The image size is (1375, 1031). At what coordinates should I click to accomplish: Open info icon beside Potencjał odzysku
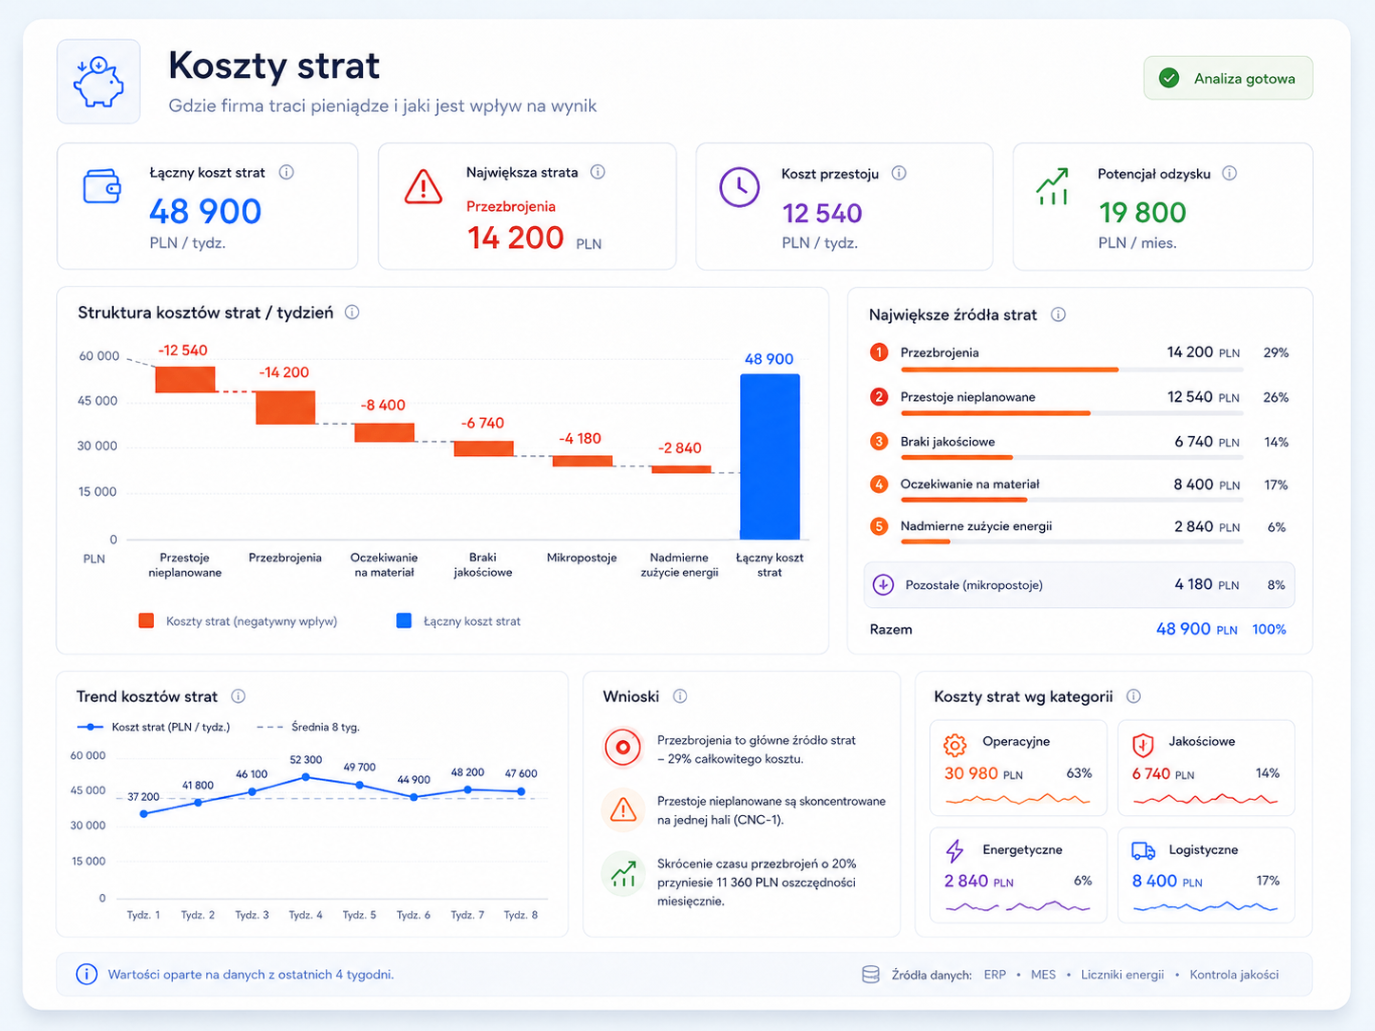tap(1230, 173)
